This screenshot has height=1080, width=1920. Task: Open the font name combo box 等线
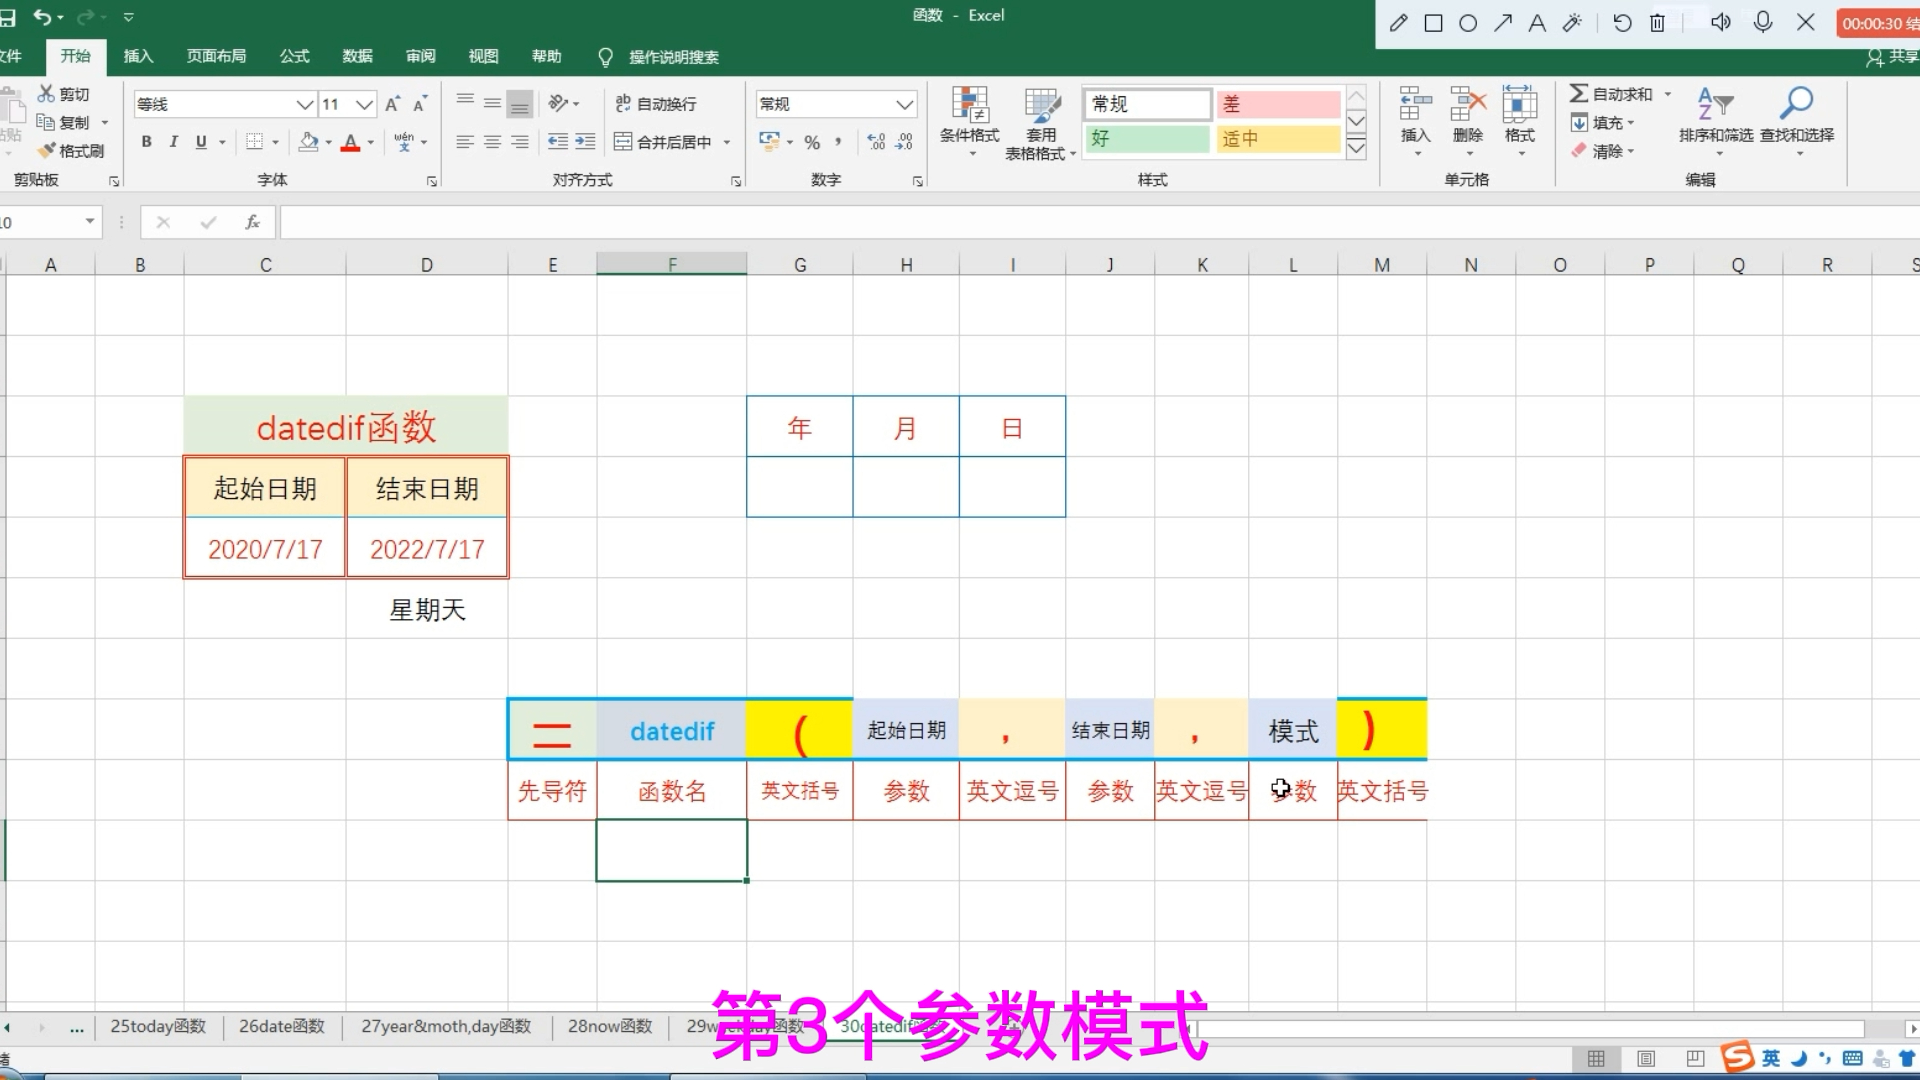225,104
